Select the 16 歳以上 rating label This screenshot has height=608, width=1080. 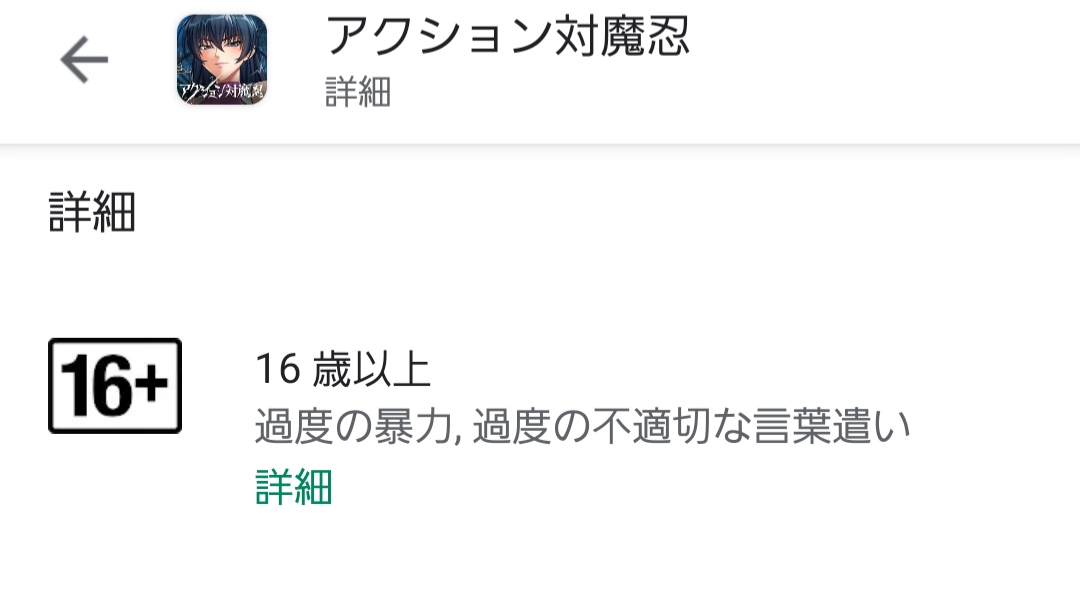343,368
